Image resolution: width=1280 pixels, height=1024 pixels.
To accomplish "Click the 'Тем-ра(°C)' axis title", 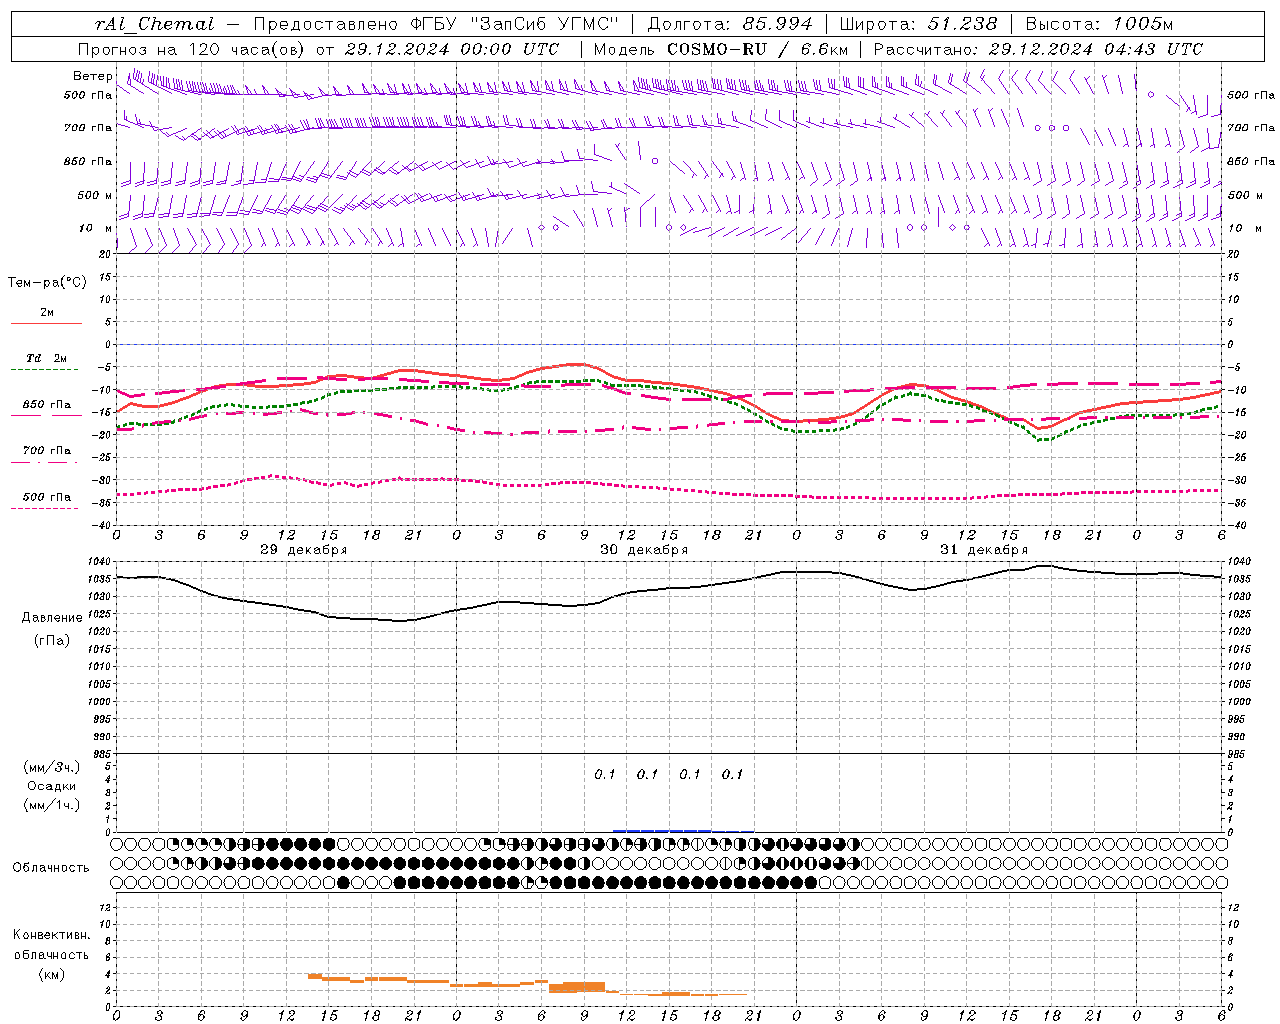I will pyautogui.click(x=47, y=283).
